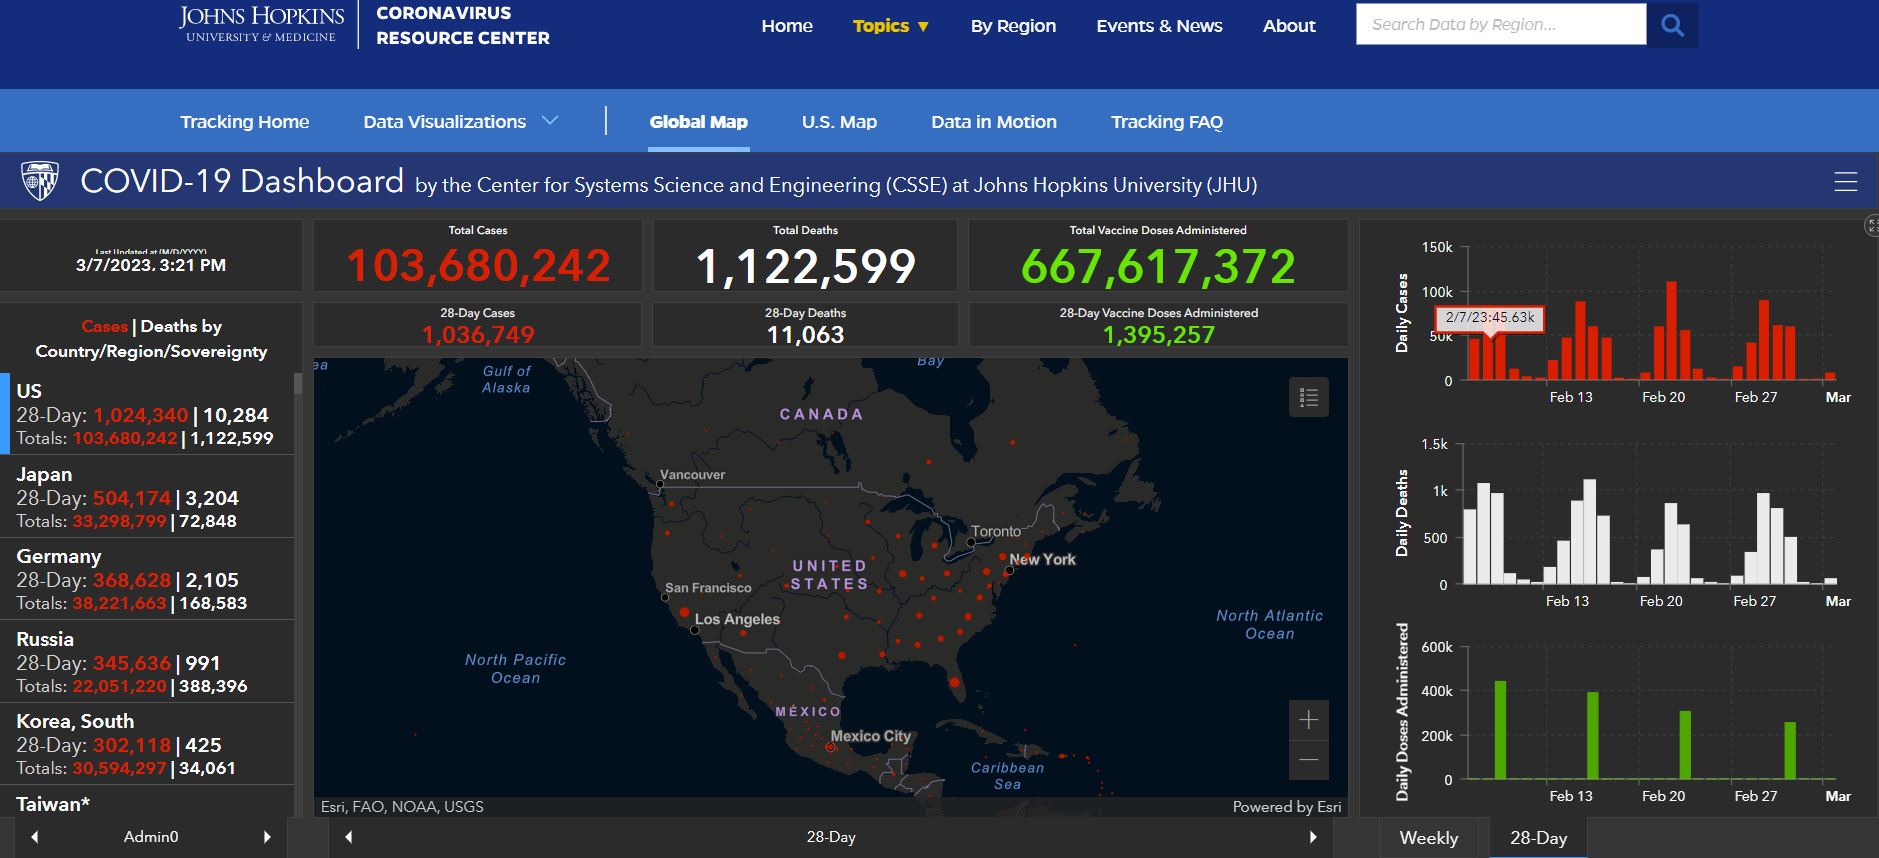Toggle list to Cases
Image resolution: width=1879 pixels, height=858 pixels.
click(104, 326)
